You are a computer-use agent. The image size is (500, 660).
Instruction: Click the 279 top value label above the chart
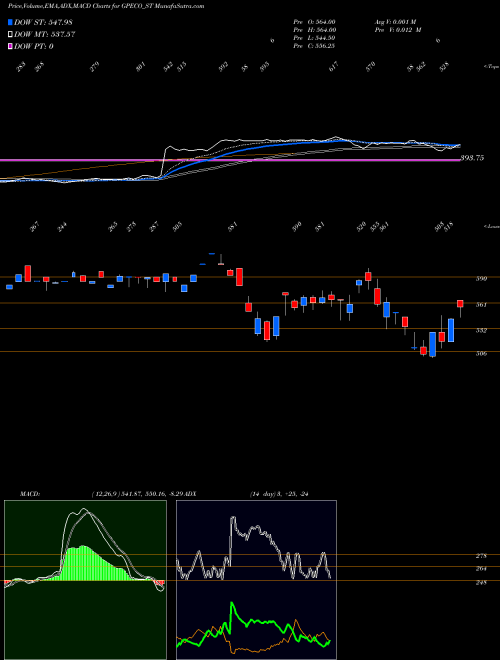[x=95, y=67]
